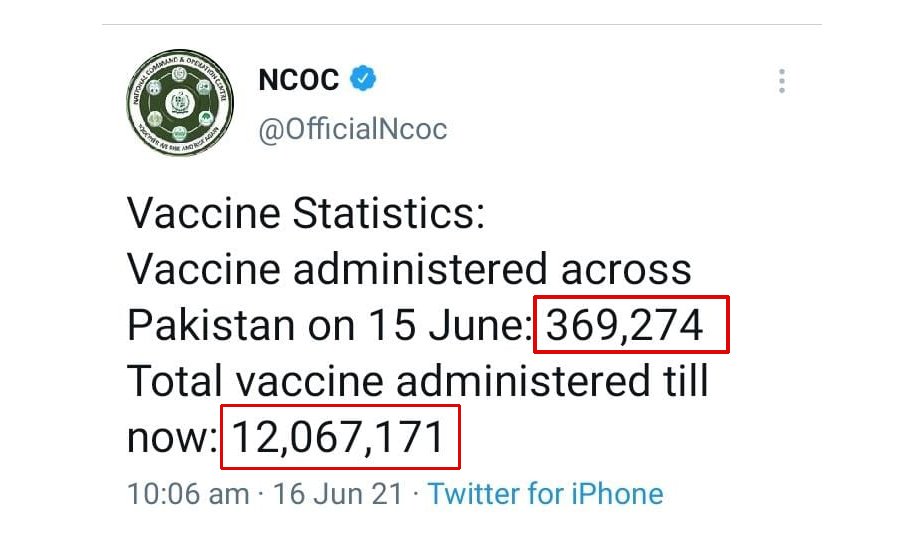
Task: Click the Twitter for iPhone source link
Action: pos(545,494)
